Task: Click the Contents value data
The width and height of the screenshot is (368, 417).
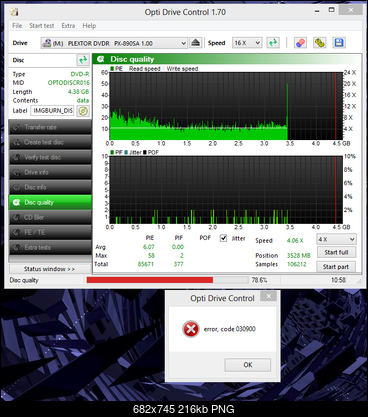Action: point(83,100)
